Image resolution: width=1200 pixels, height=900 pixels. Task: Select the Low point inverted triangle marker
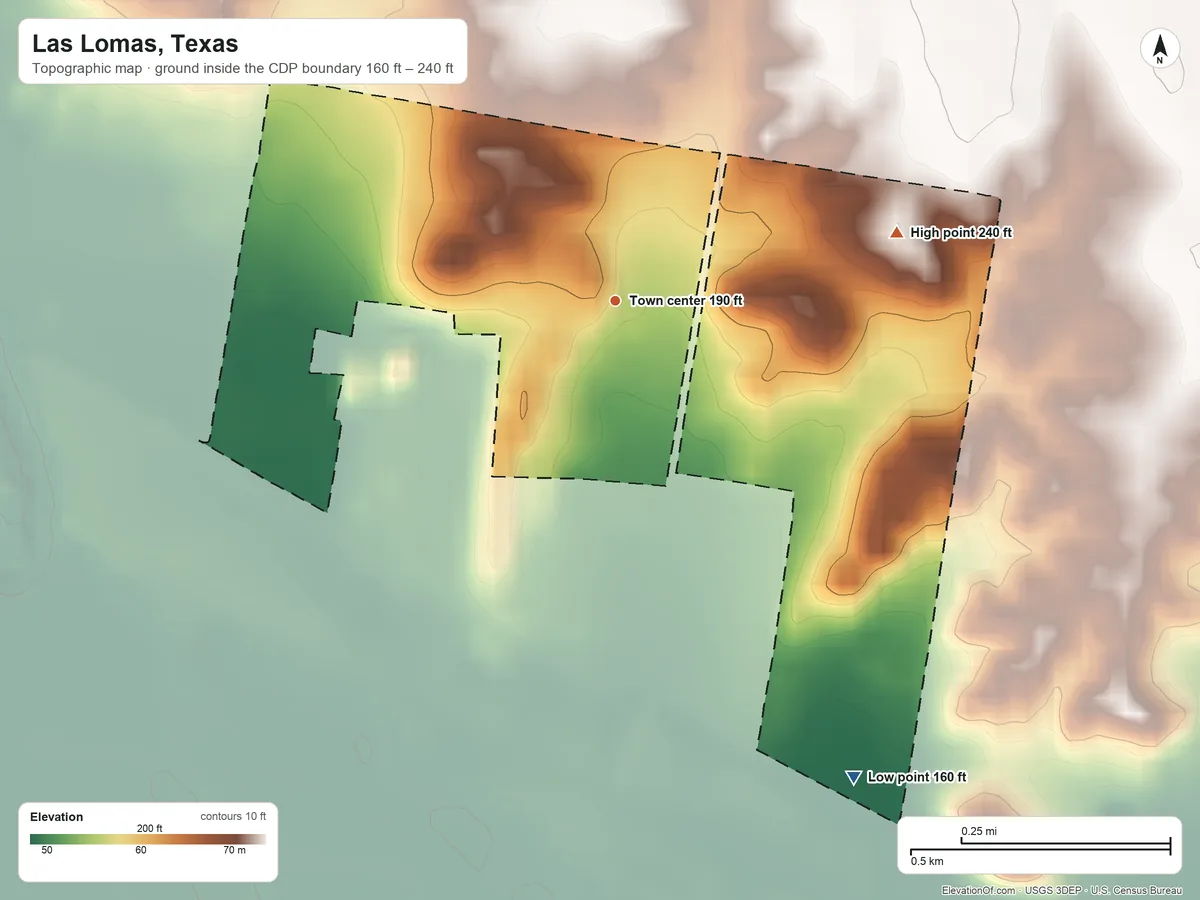tap(853, 778)
